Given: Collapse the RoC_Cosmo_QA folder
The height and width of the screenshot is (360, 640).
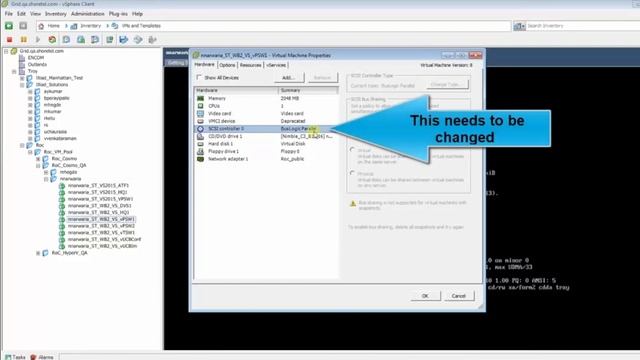Looking at the screenshot, I should (x=38, y=165).
